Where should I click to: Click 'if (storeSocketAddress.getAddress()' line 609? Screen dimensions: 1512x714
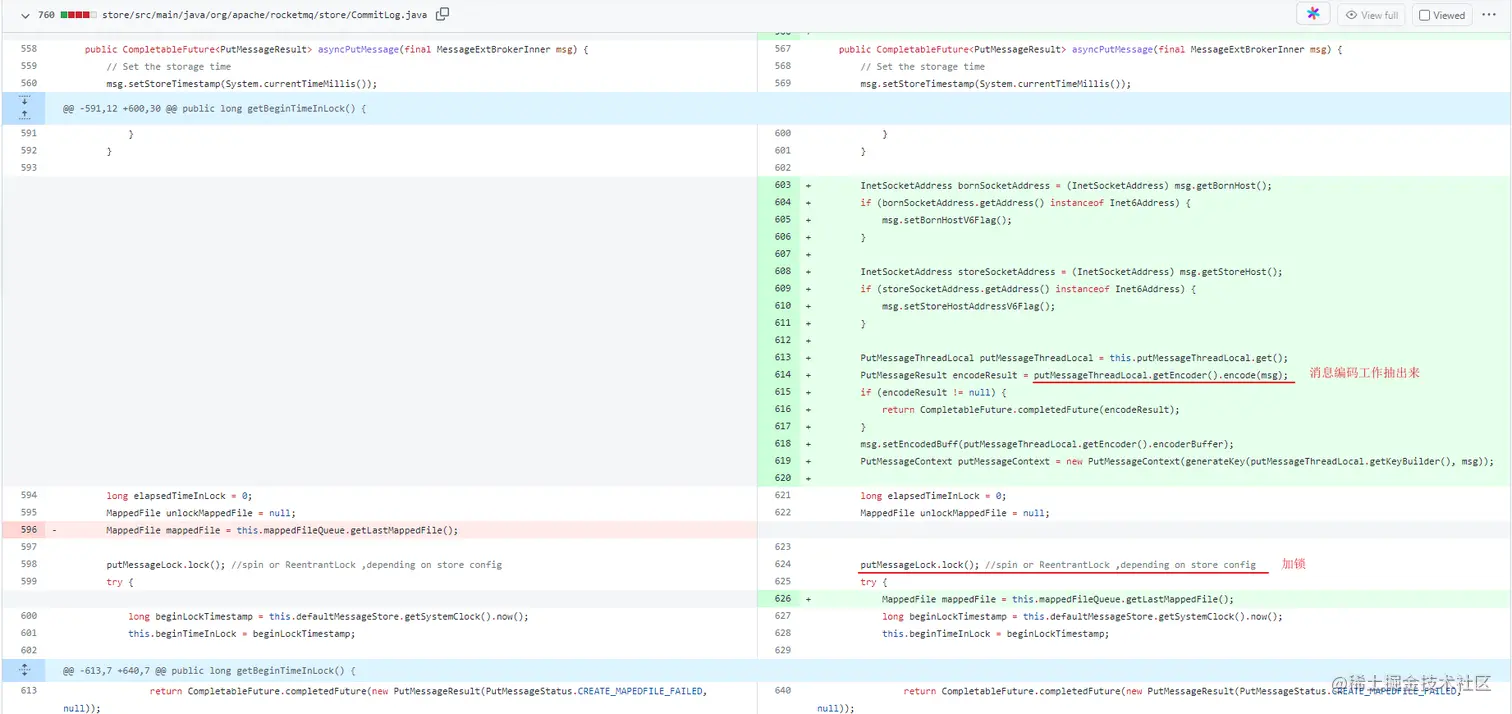[x=1028, y=289]
